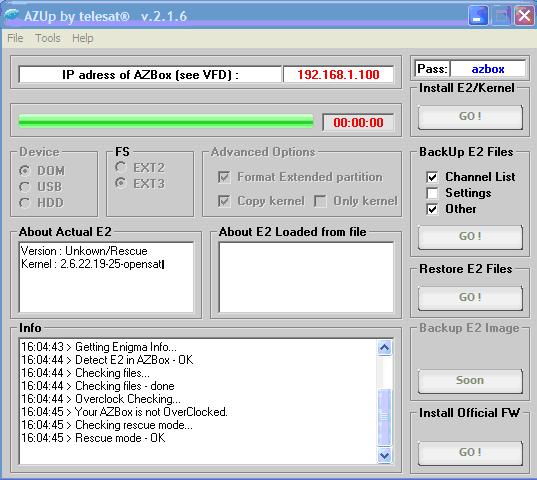Click the green progress bar
Screen dimensions: 537x480
(166, 121)
